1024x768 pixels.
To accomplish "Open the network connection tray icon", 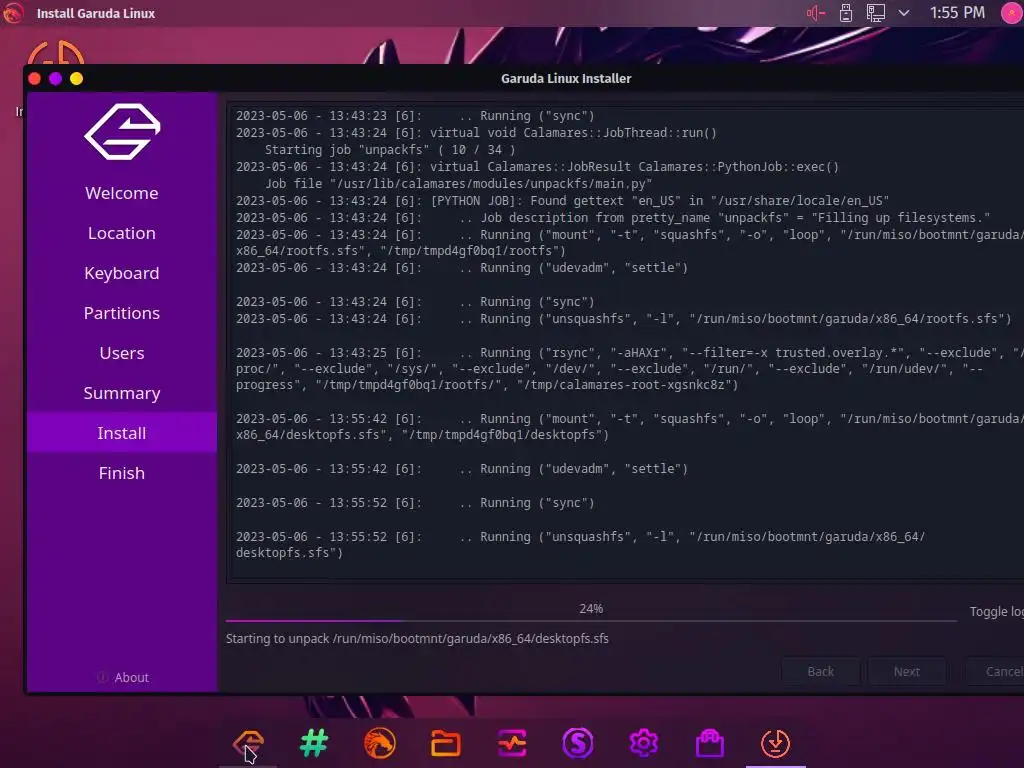I will 875,12.
